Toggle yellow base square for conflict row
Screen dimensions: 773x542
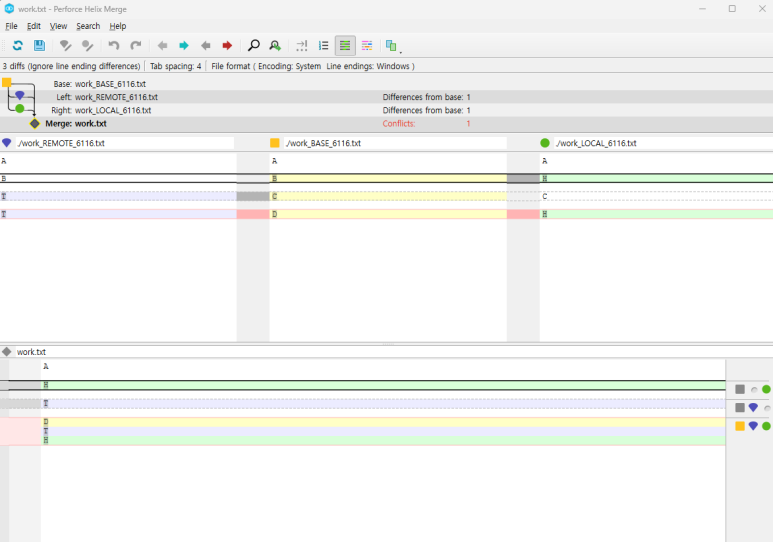[740, 426]
